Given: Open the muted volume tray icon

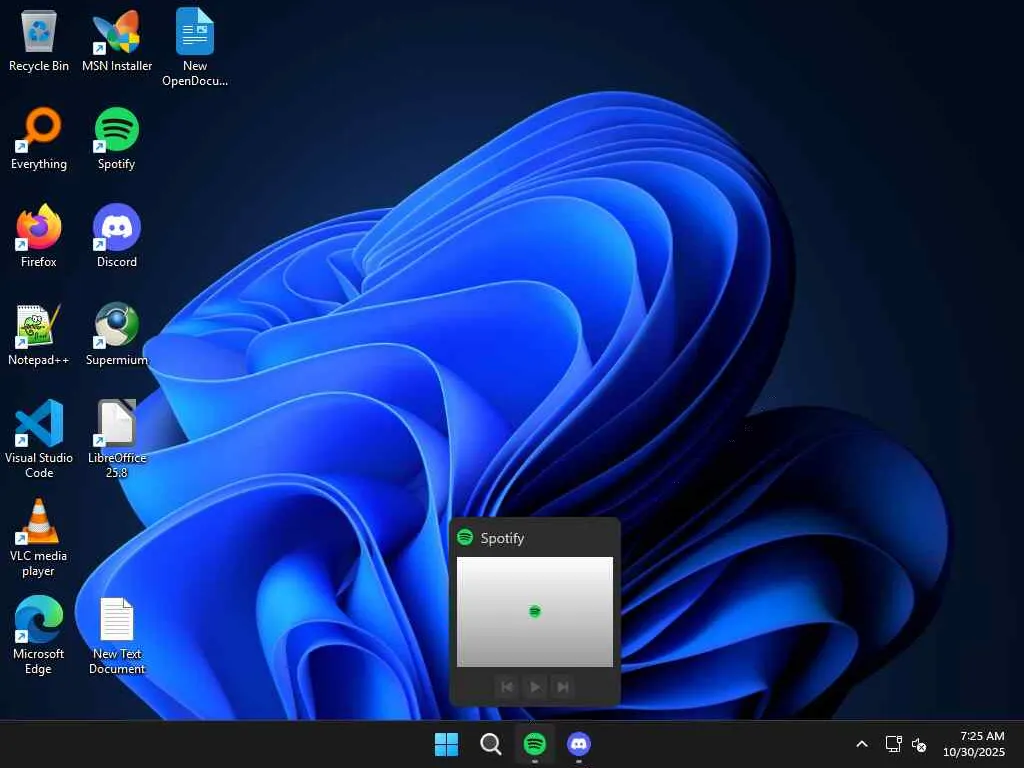Looking at the screenshot, I should [x=919, y=744].
